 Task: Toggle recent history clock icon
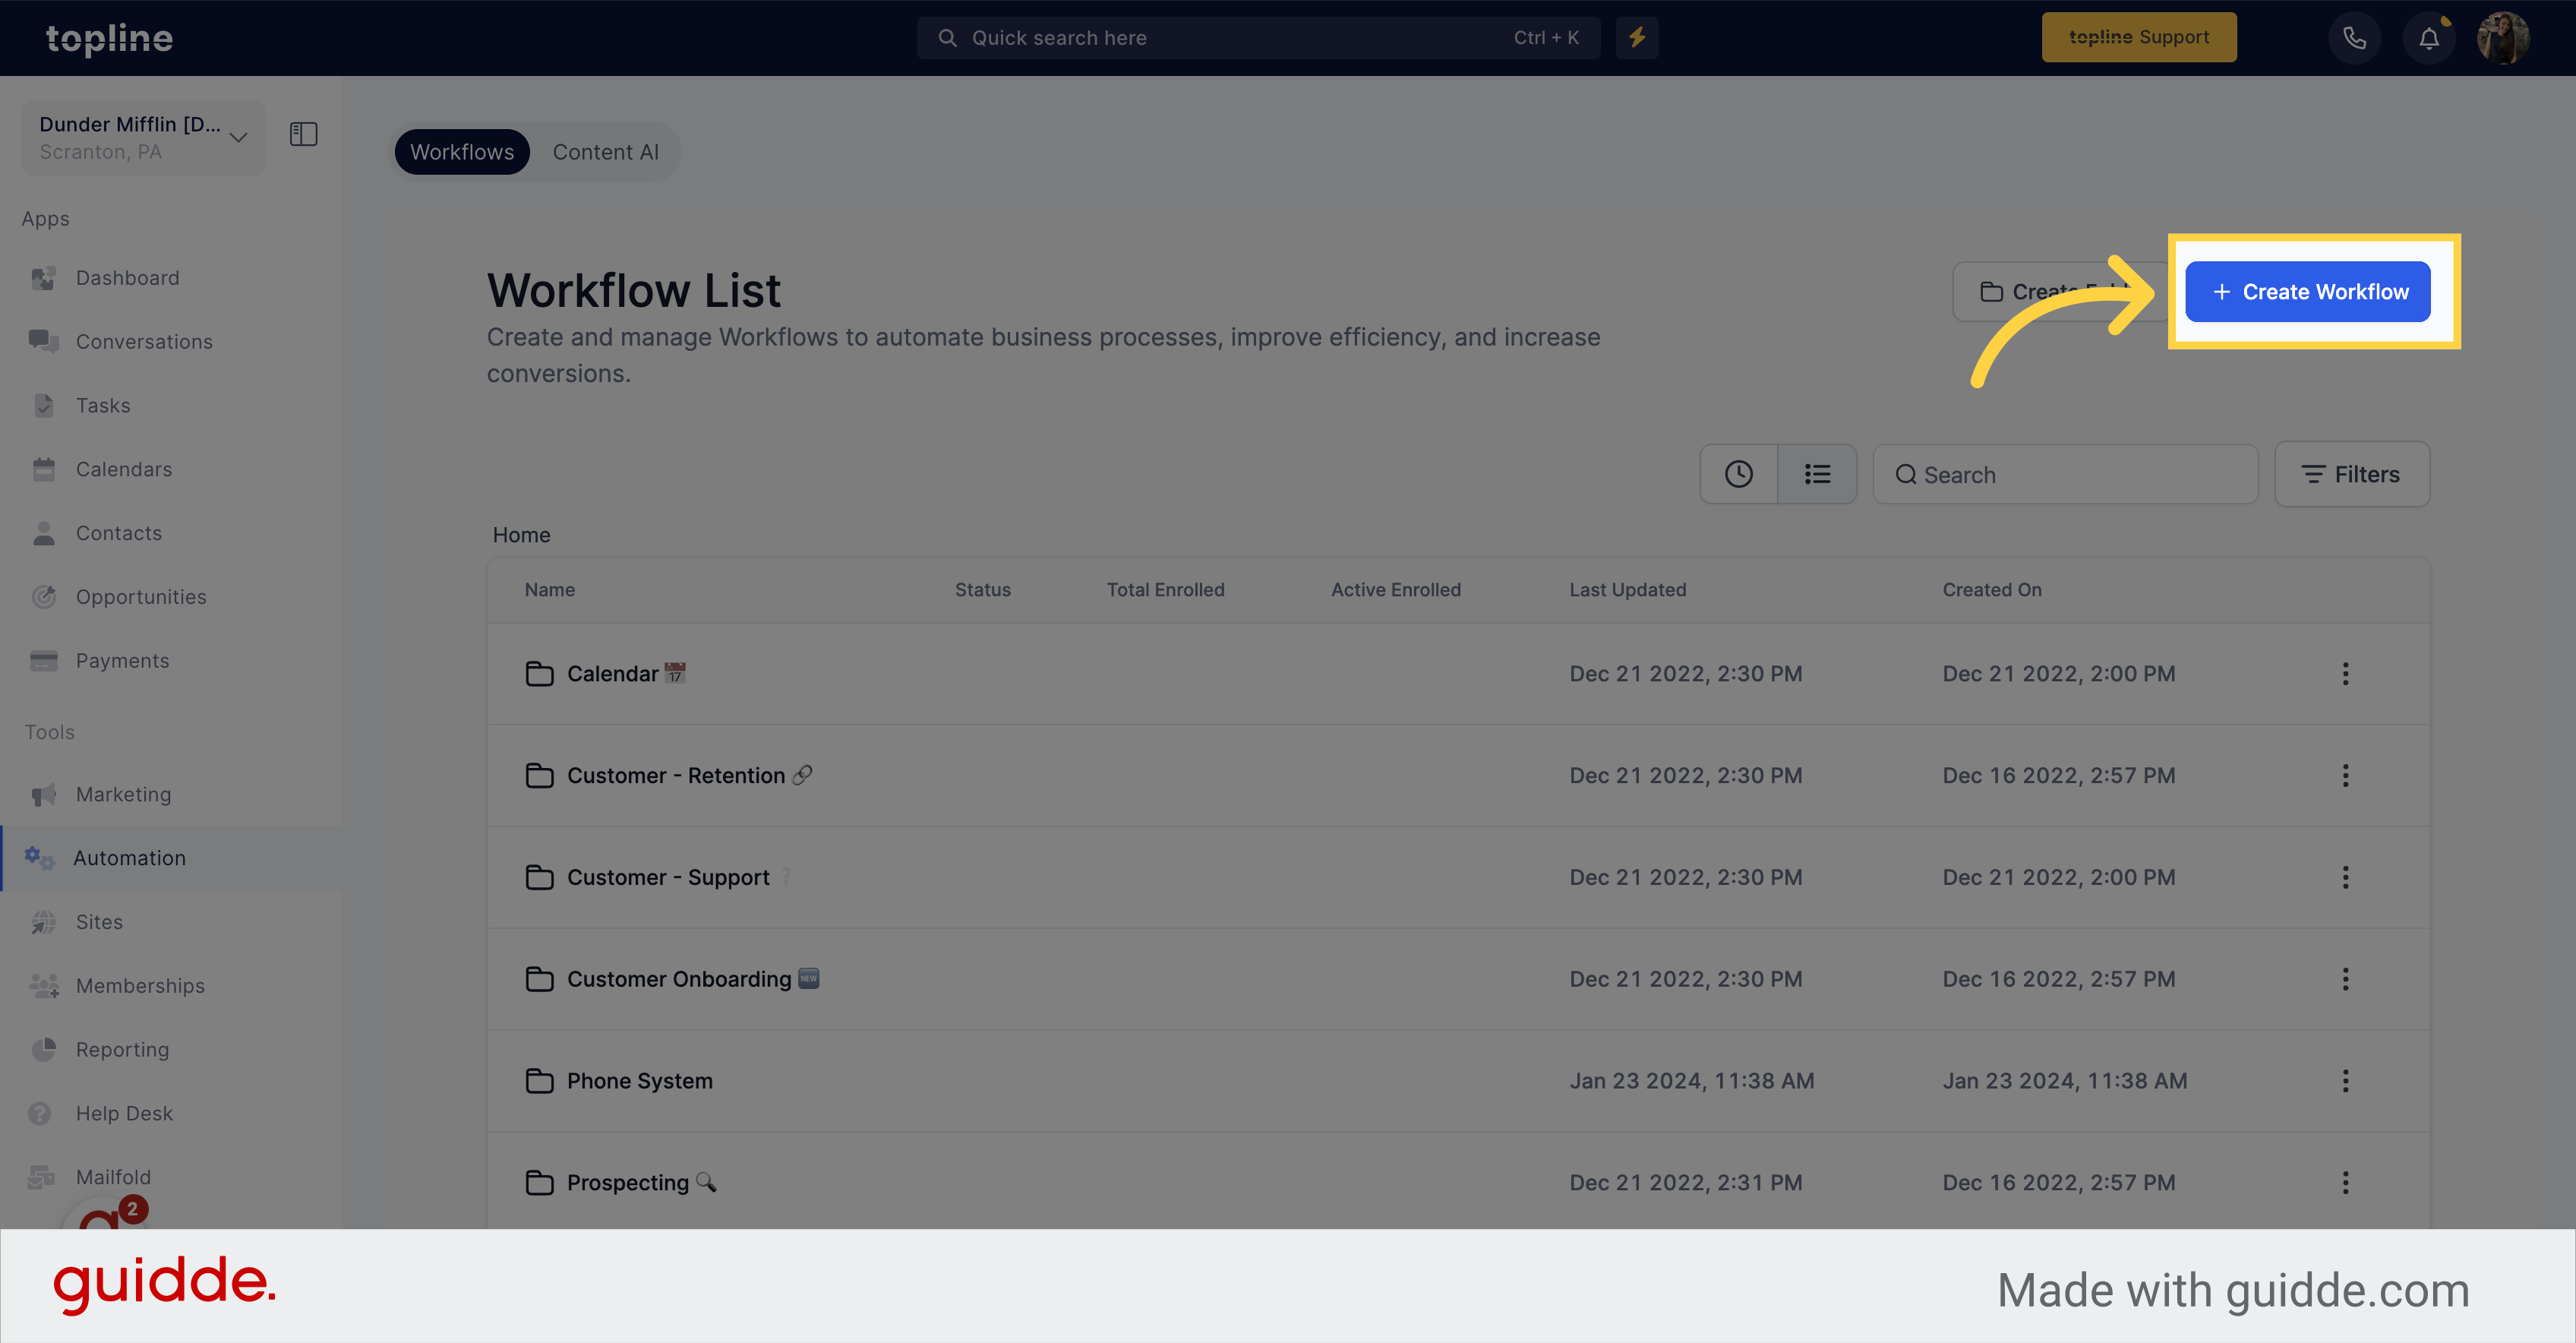pos(1739,474)
